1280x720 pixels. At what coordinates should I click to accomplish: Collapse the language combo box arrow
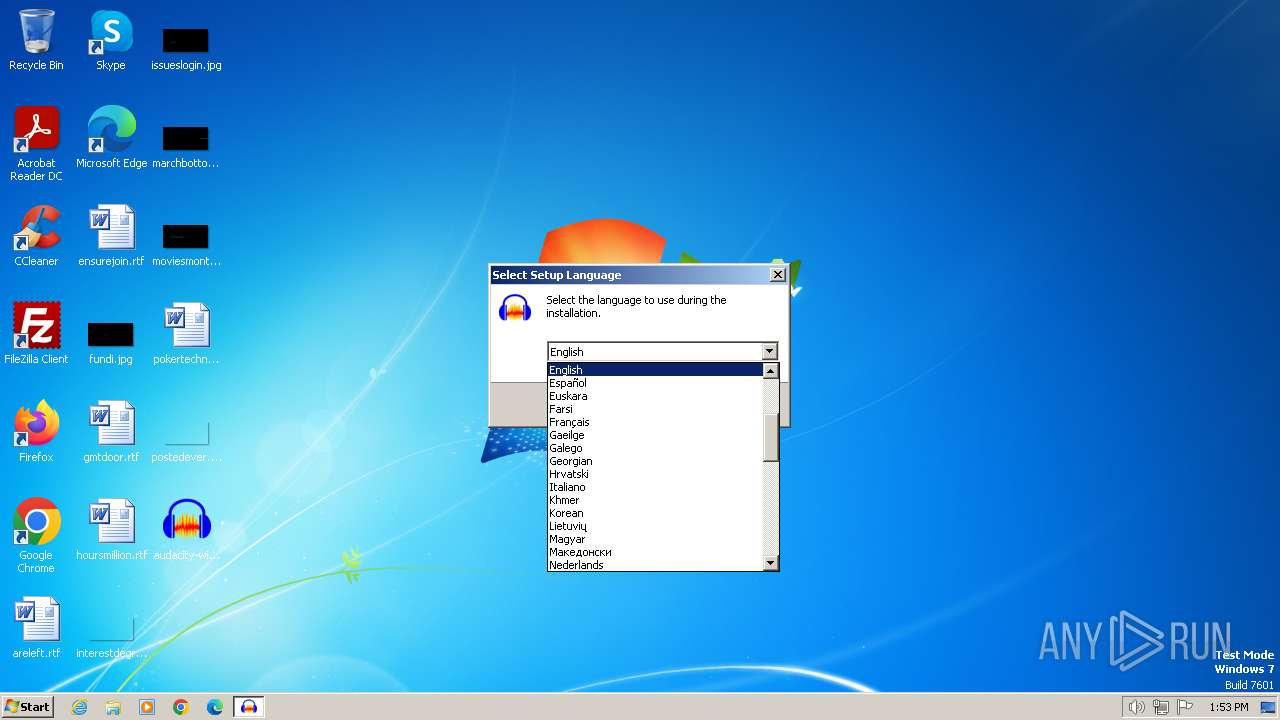[x=769, y=351]
